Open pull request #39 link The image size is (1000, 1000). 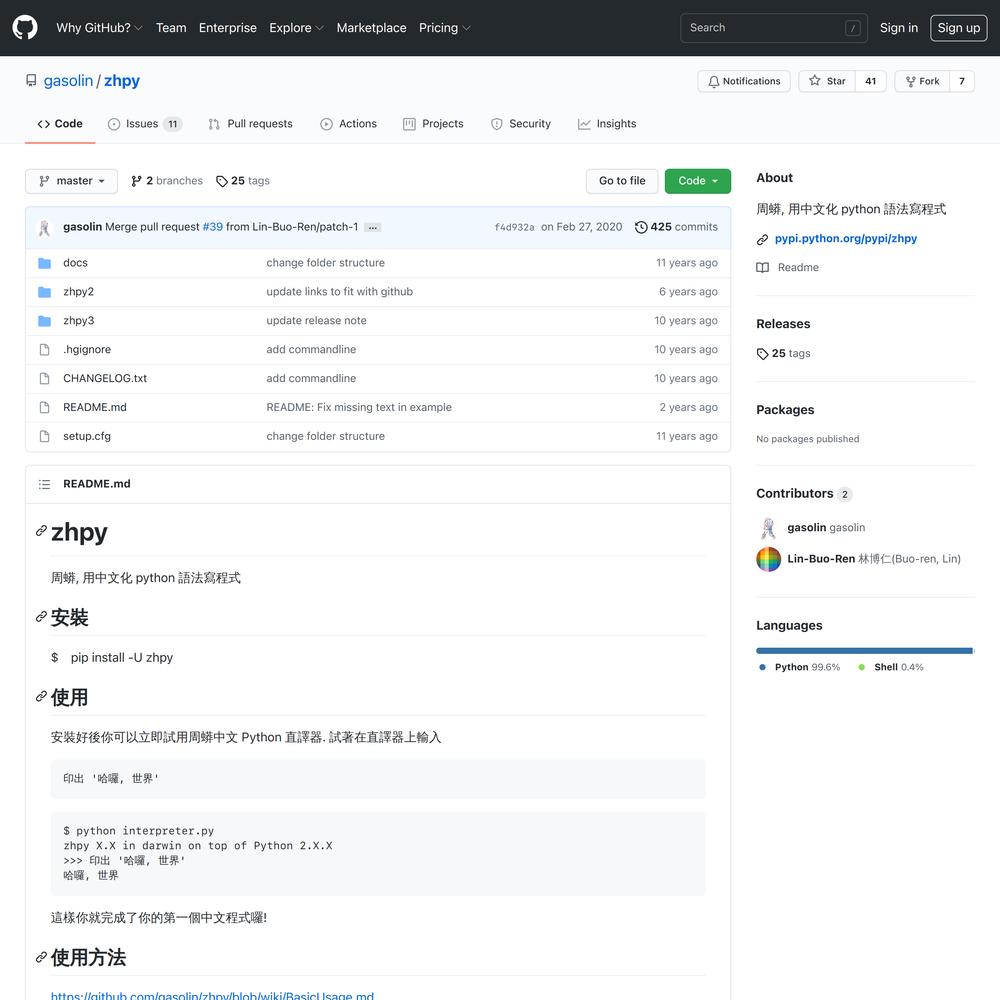tap(212, 227)
